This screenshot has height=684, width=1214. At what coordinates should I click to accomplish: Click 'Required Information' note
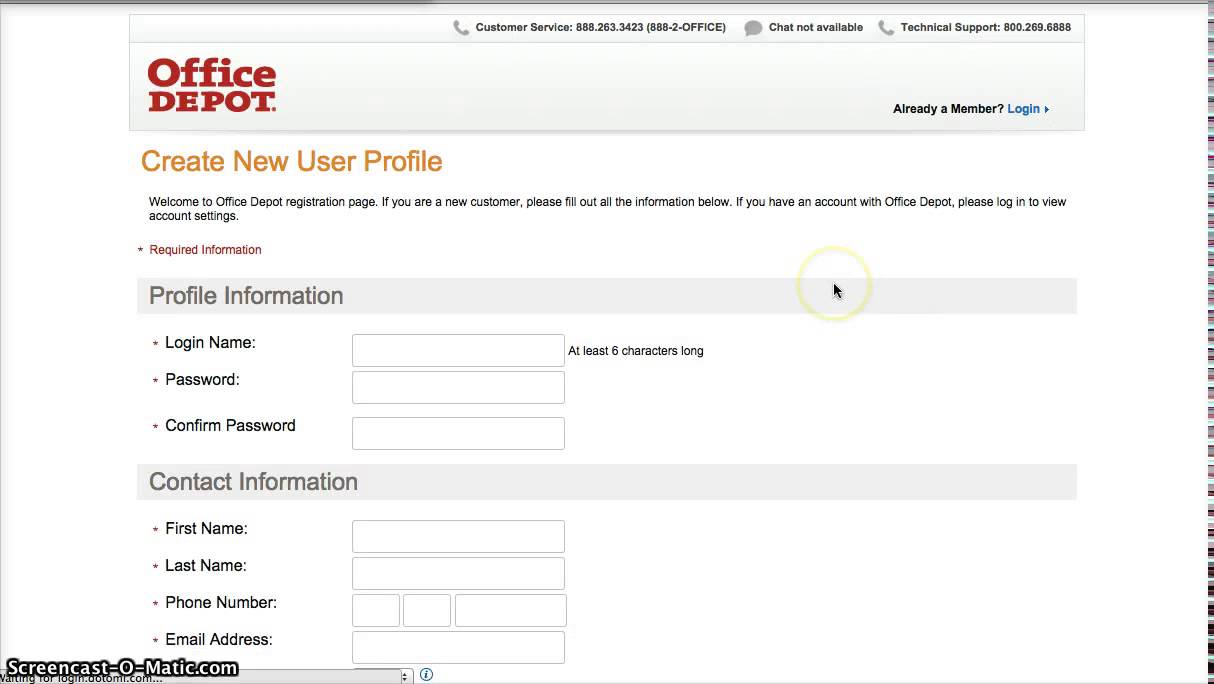(x=205, y=250)
